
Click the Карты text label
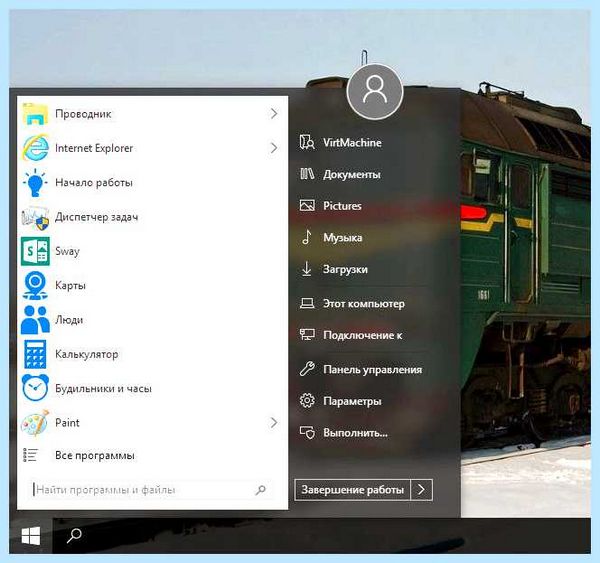[70, 286]
